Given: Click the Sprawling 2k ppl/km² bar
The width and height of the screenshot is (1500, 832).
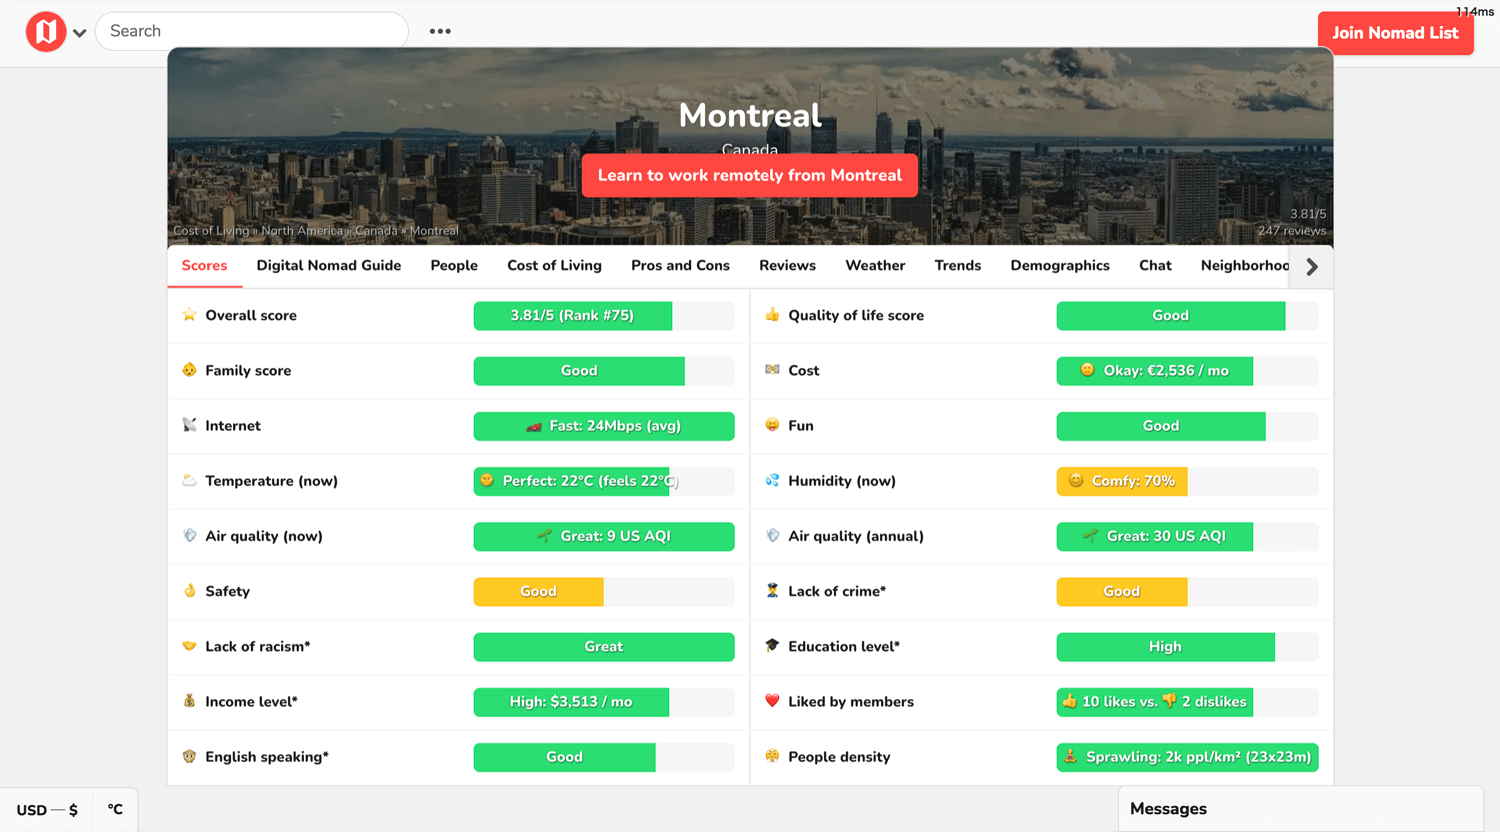Looking at the screenshot, I should click(1187, 757).
